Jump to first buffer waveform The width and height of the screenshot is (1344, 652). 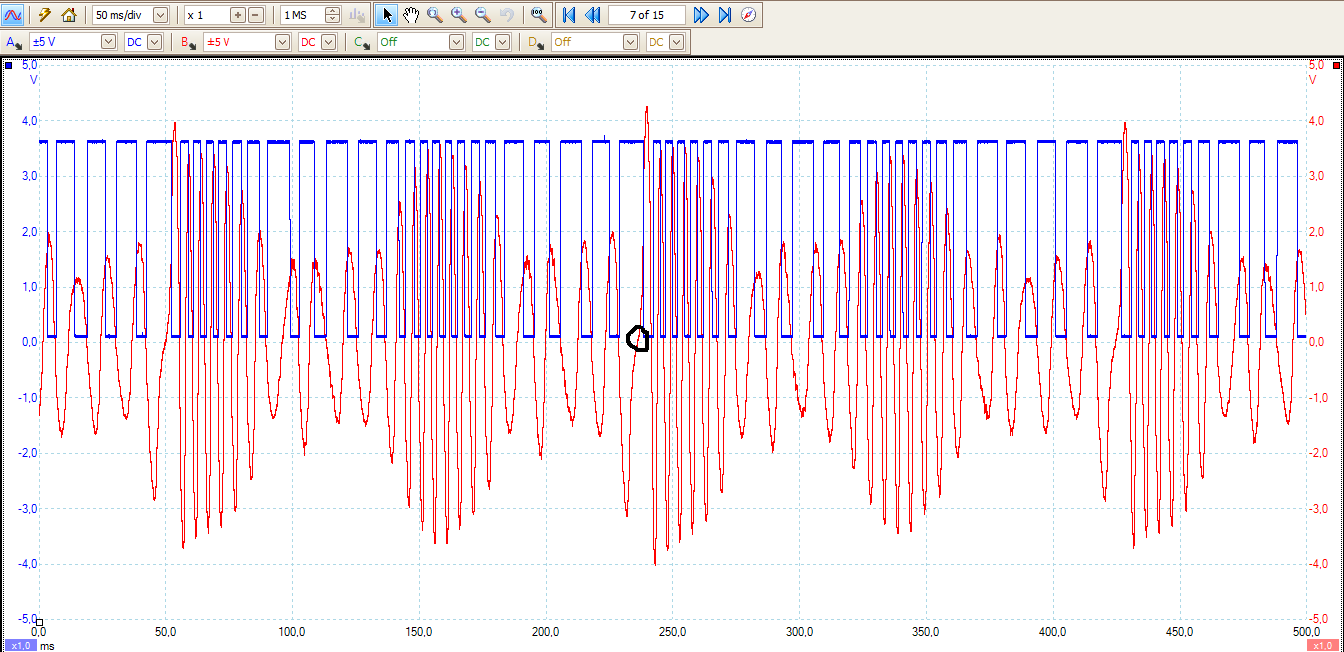(569, 15)
